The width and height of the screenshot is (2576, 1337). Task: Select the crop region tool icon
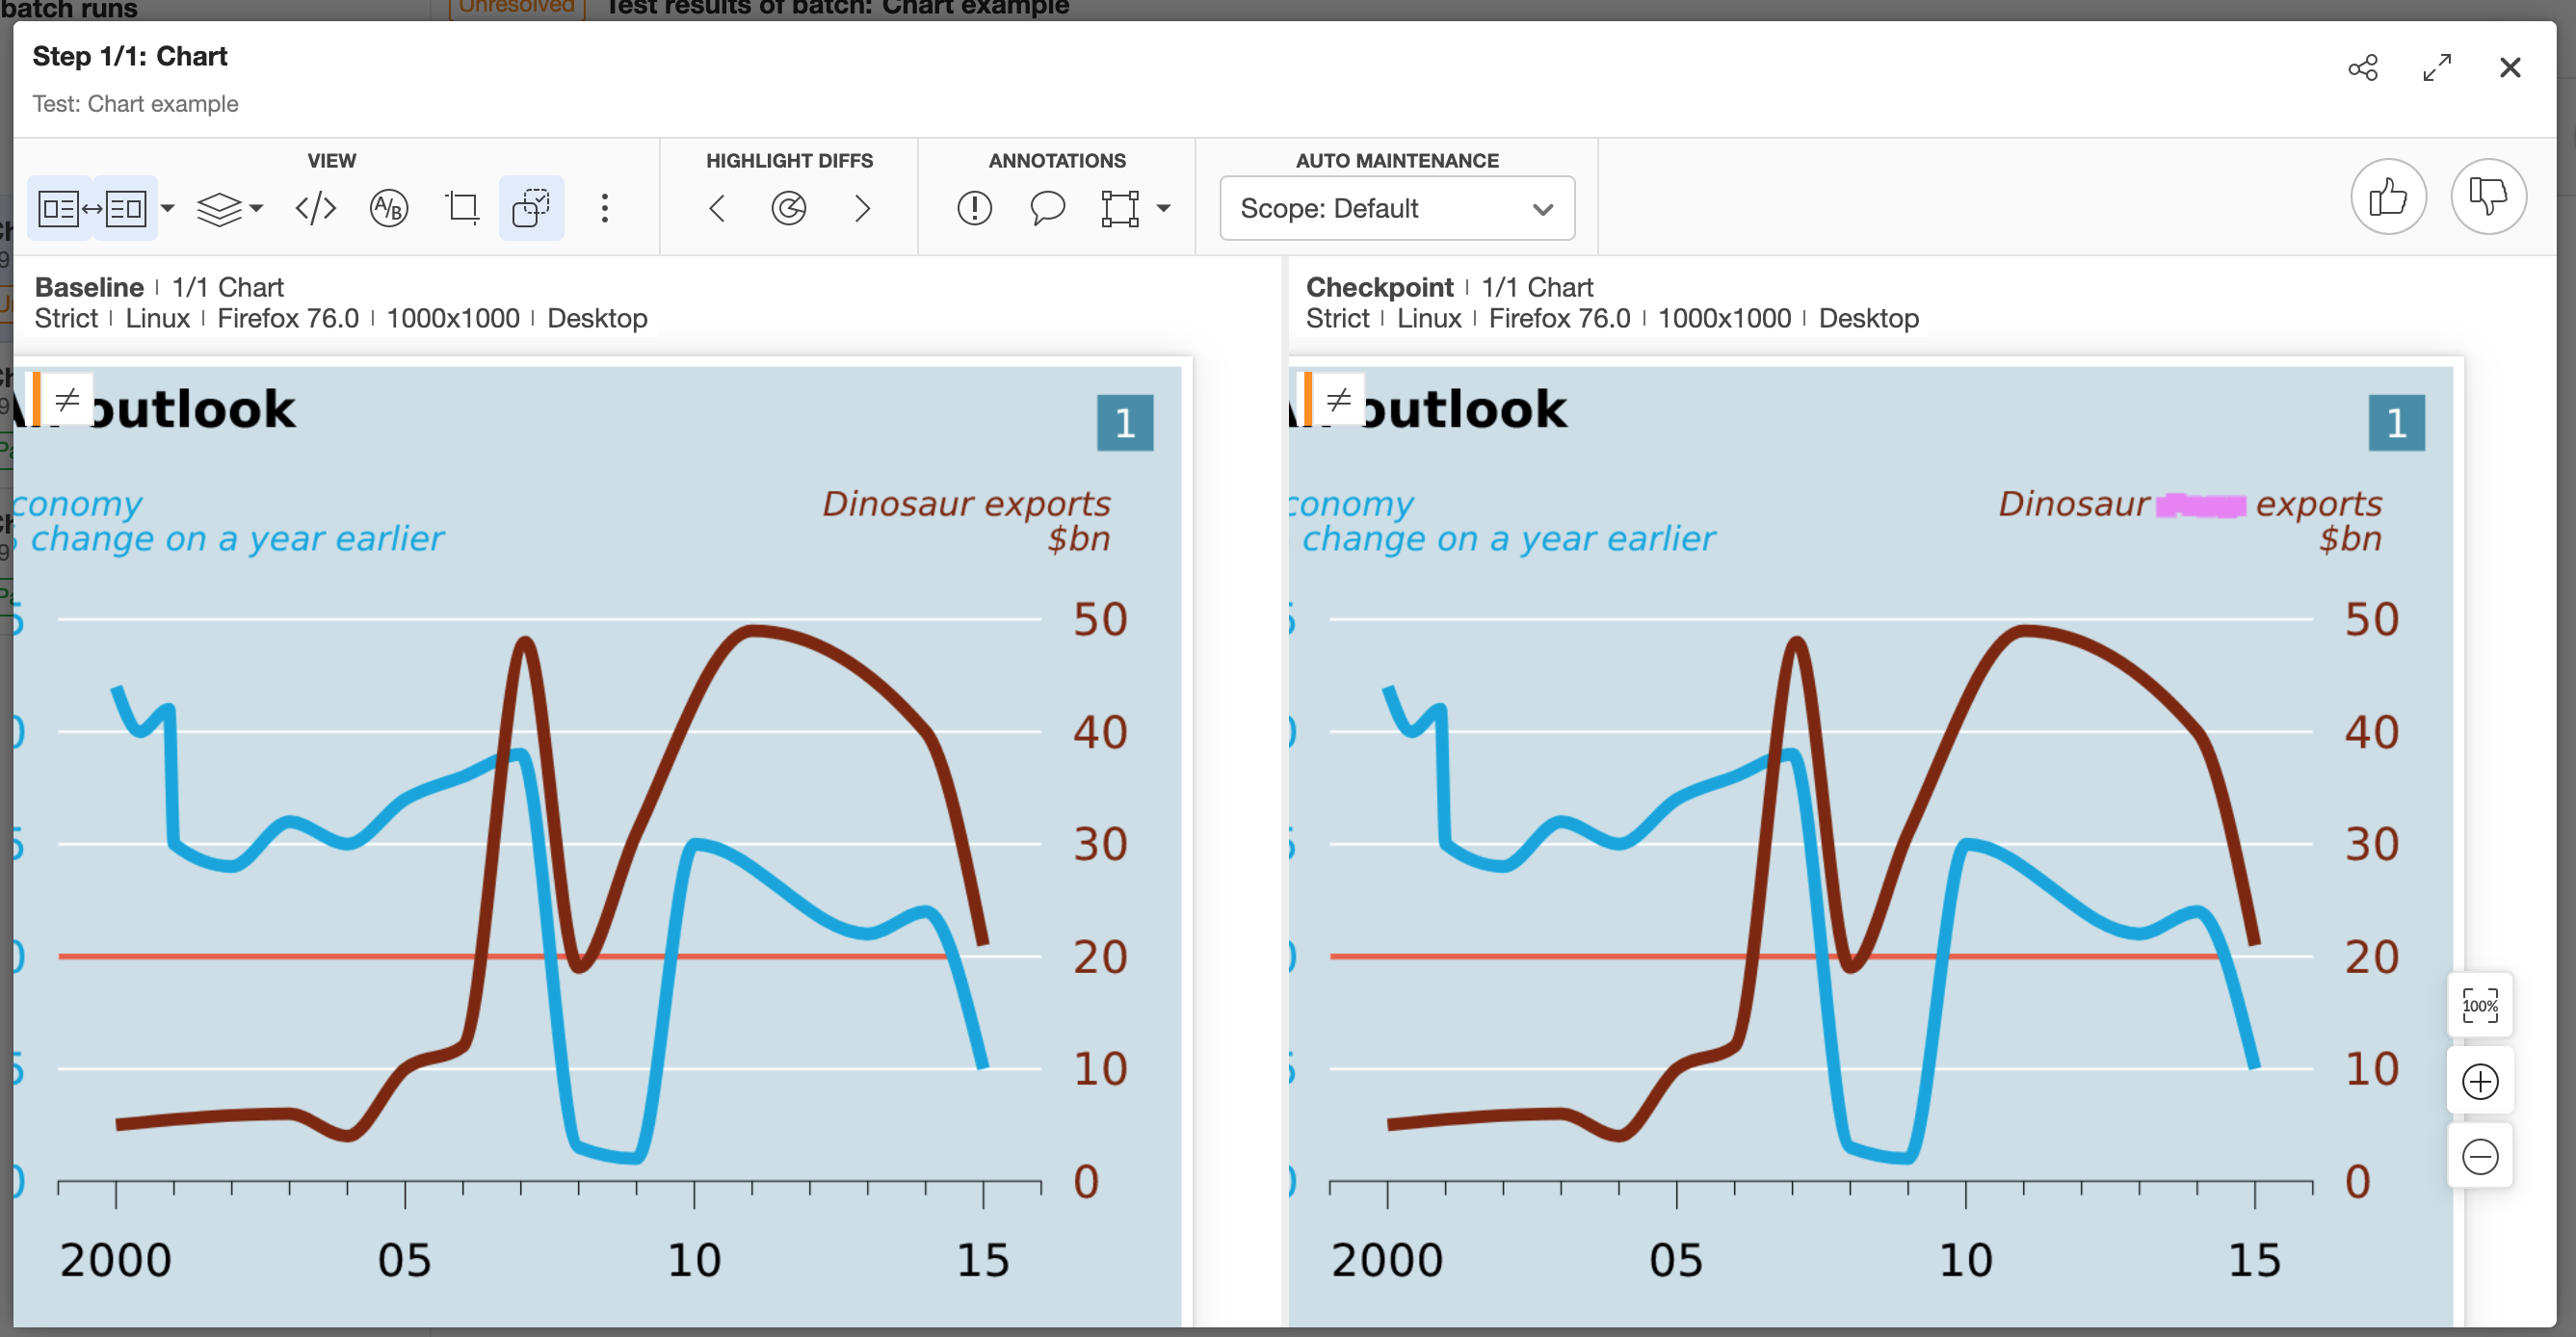pos(462,208)
